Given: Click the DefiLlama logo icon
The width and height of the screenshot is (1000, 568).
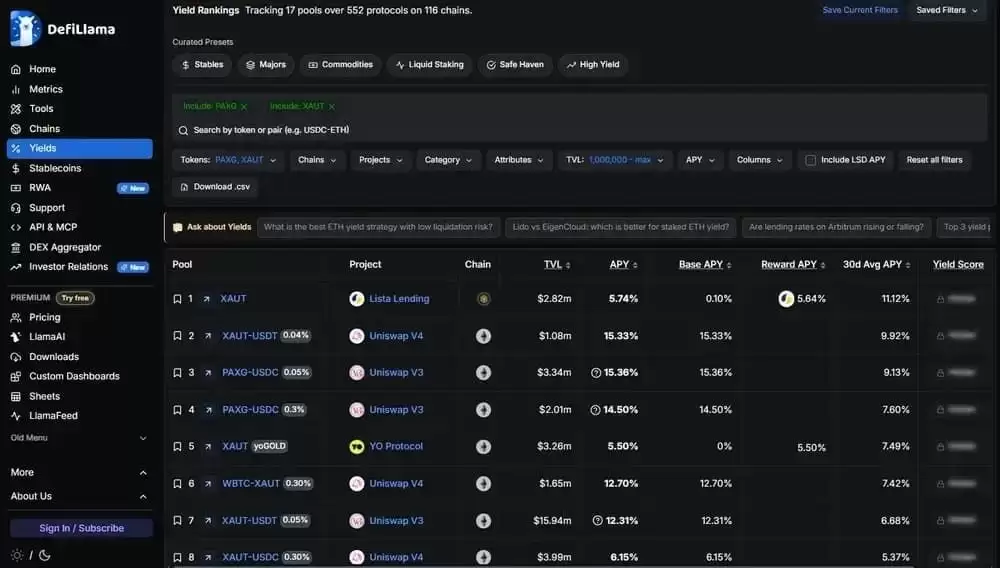Looking at the screenshot, I should point(26,29).
